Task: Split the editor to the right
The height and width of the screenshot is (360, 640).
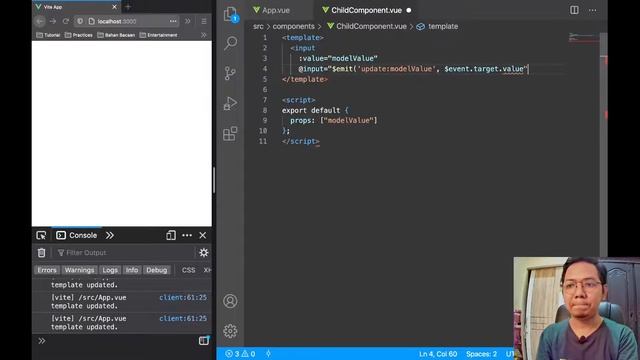Action: pyautogui.click(x=574, y=10)
